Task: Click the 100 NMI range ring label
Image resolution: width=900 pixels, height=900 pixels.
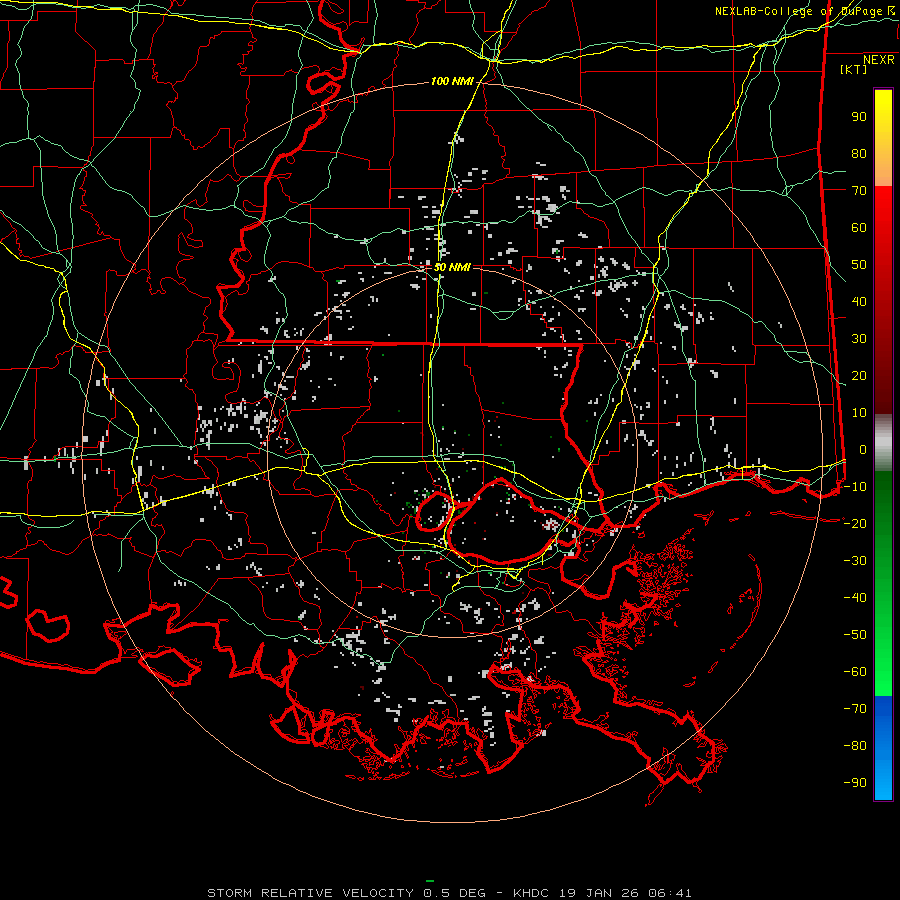Action: click(452, 82)
